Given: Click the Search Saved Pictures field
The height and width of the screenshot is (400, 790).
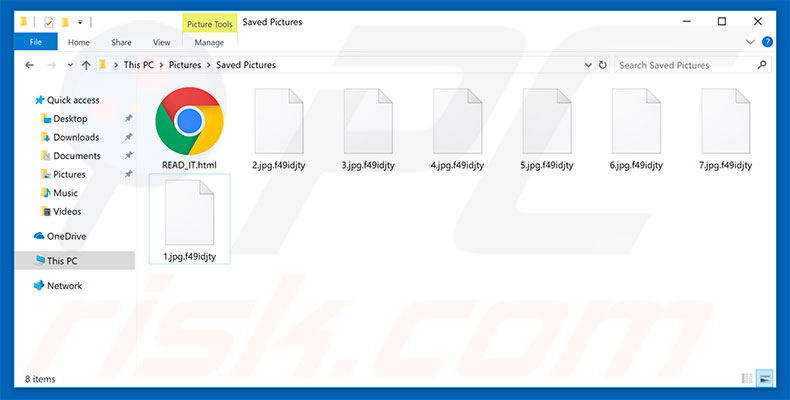Looking at the screenshot, I should (693, 65).
